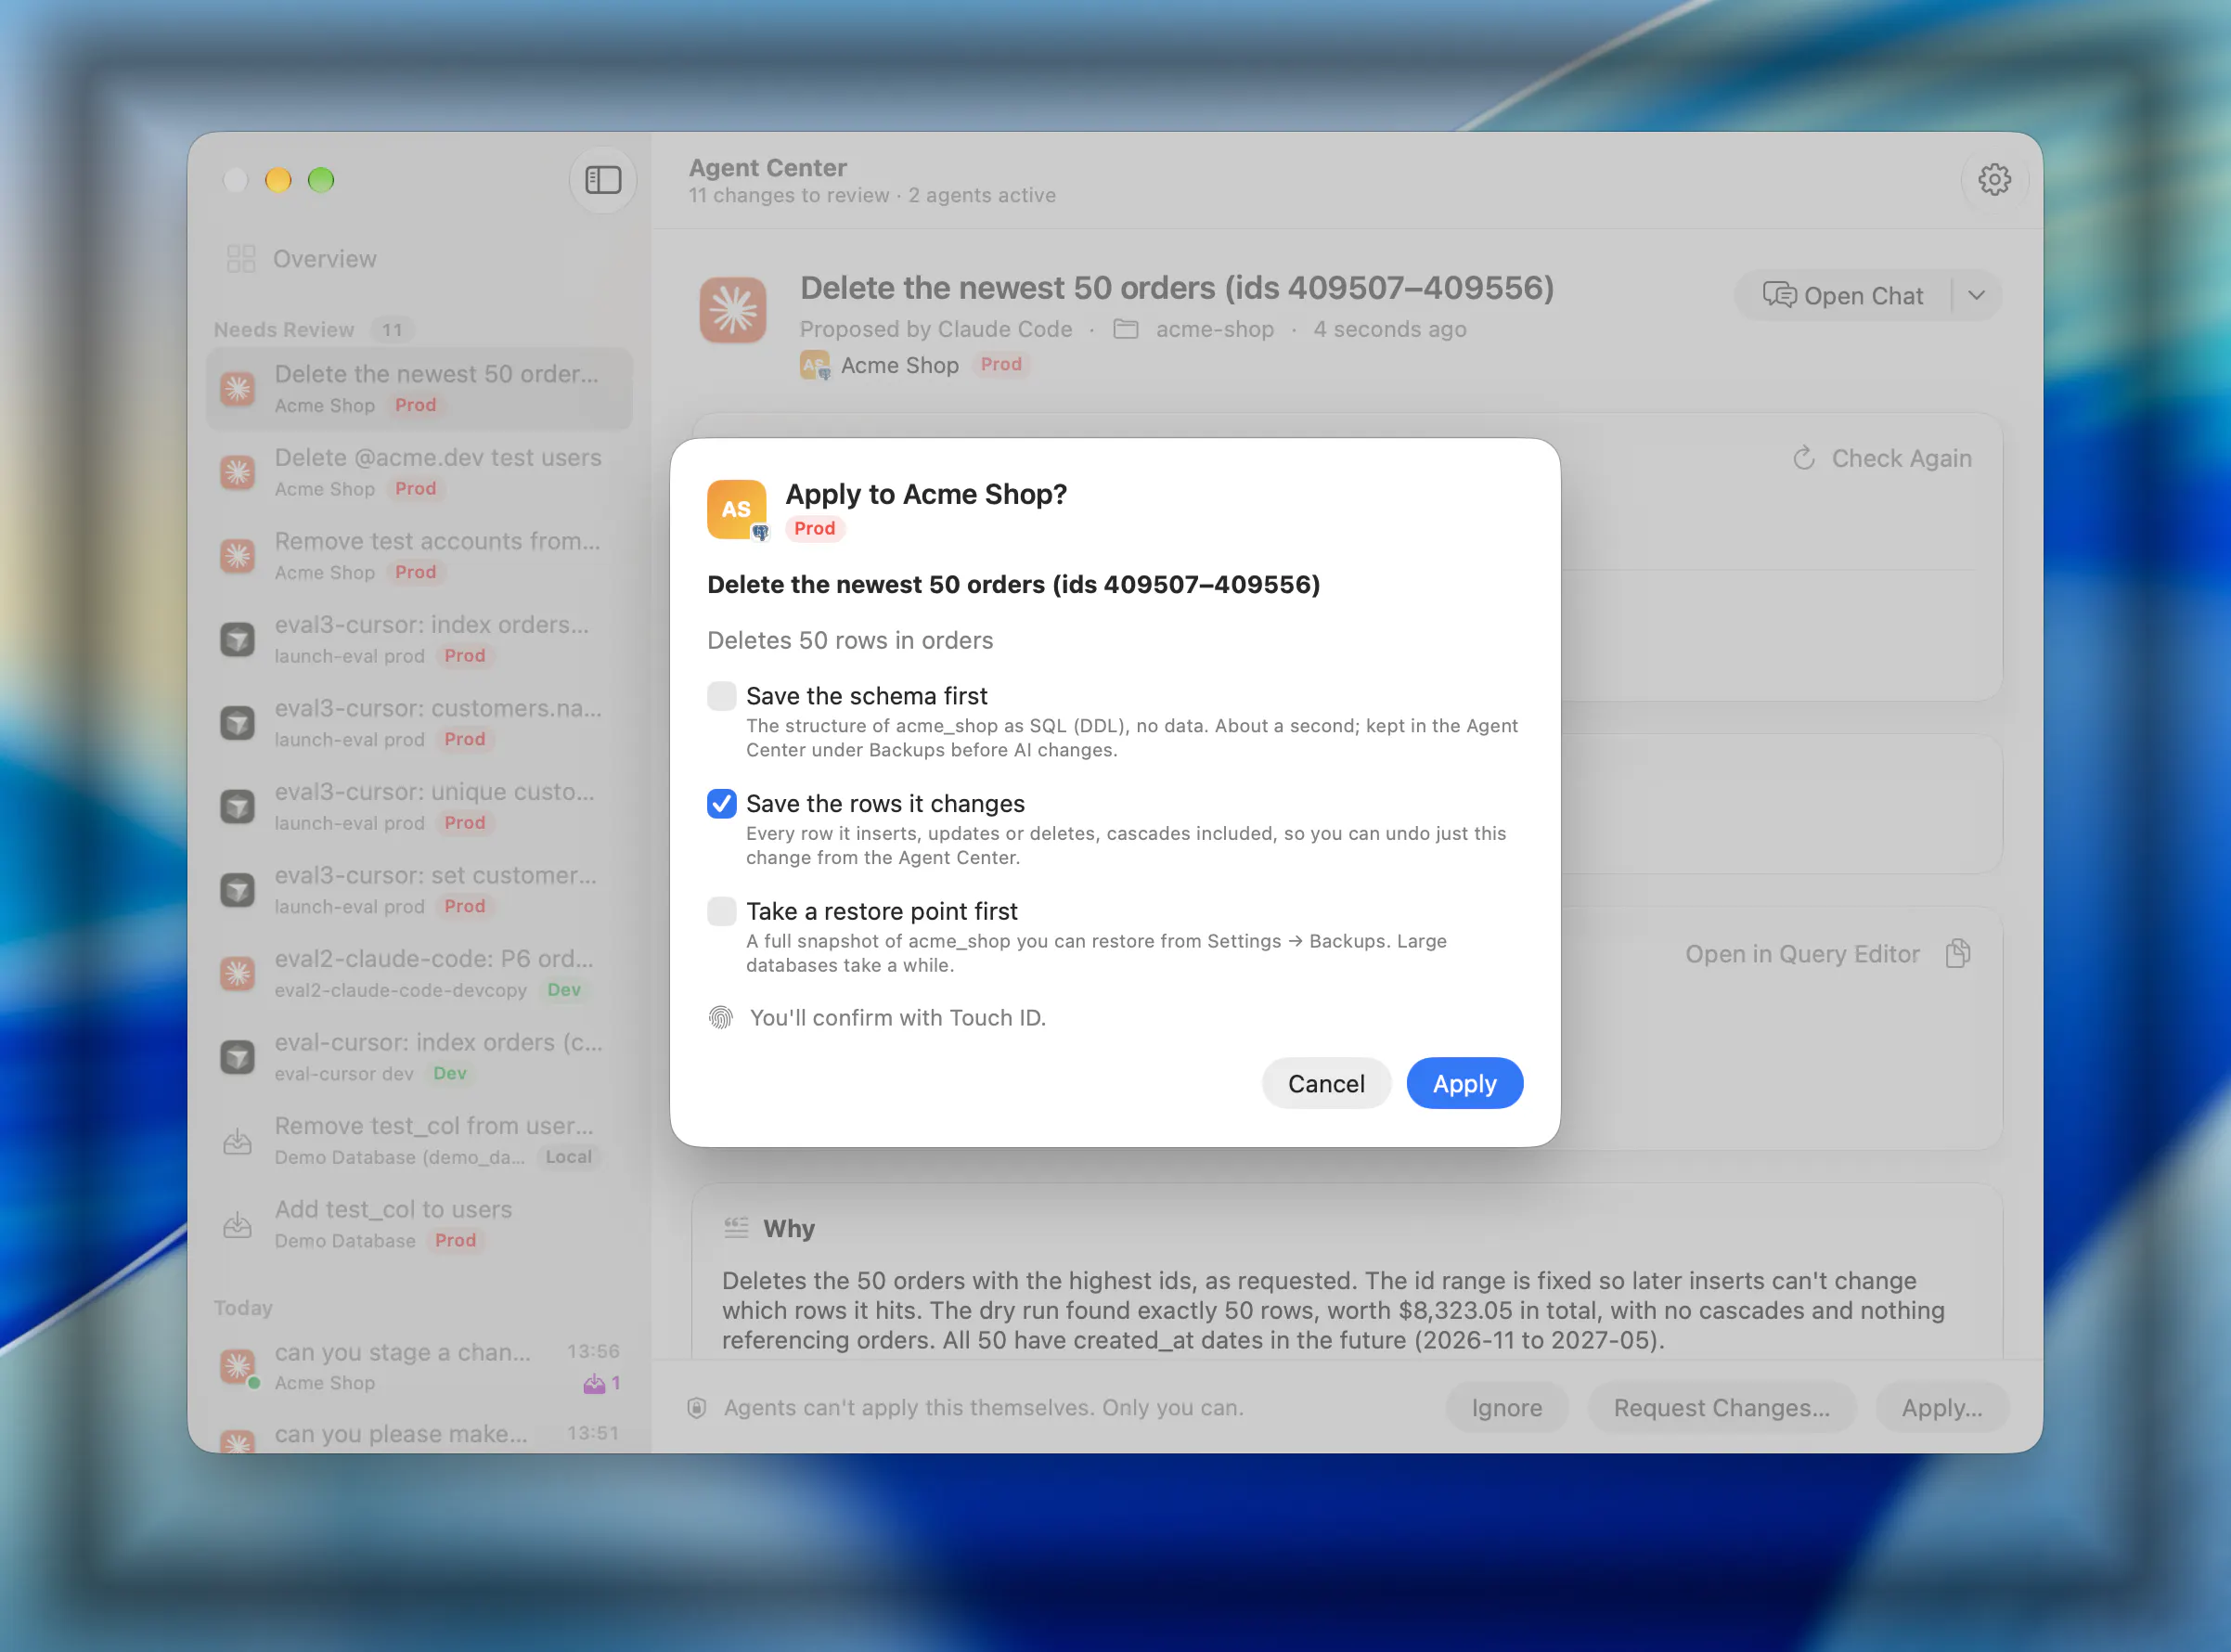
Task: Click icon of eval3-cursor: set customer... item
Action: (x=238, y=890)
